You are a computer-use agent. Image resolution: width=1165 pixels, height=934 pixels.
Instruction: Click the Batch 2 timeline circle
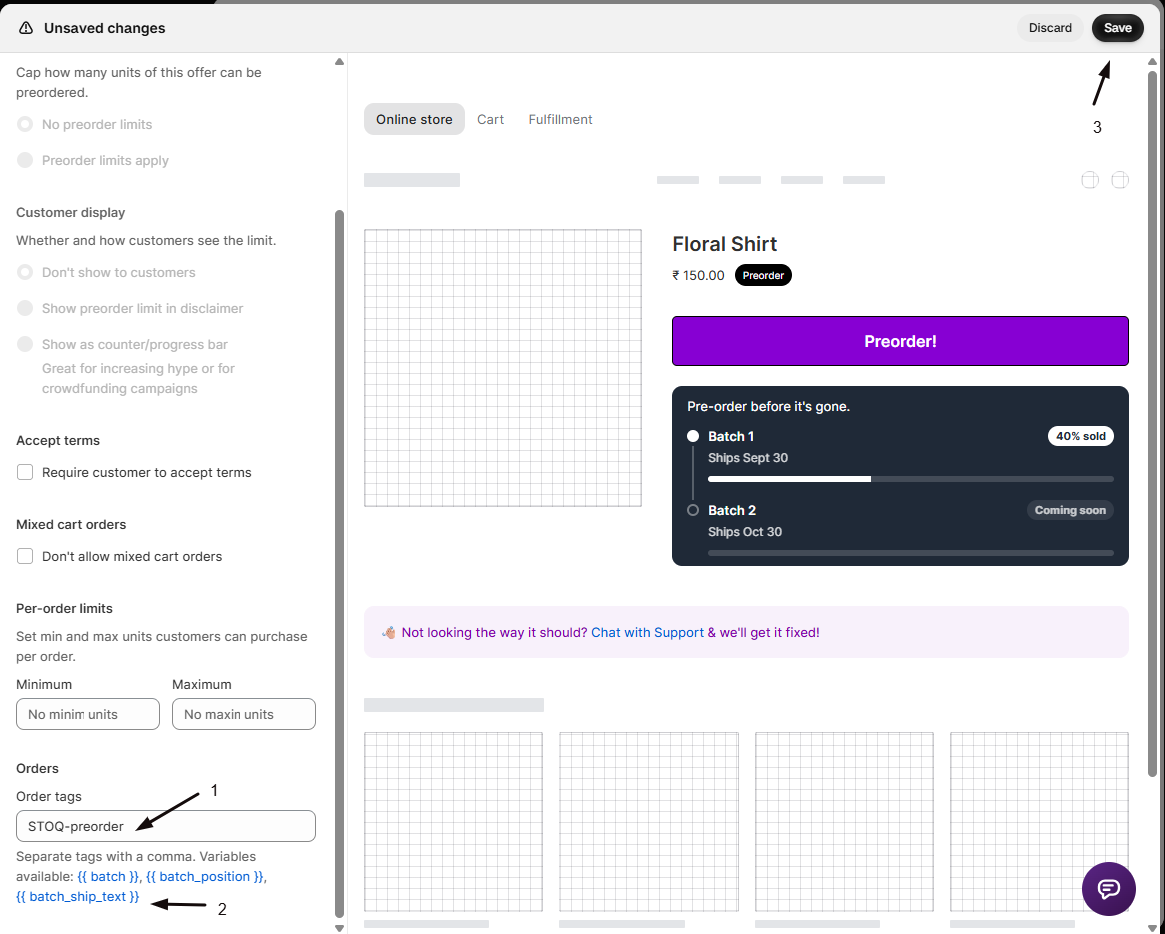[692, 510]
